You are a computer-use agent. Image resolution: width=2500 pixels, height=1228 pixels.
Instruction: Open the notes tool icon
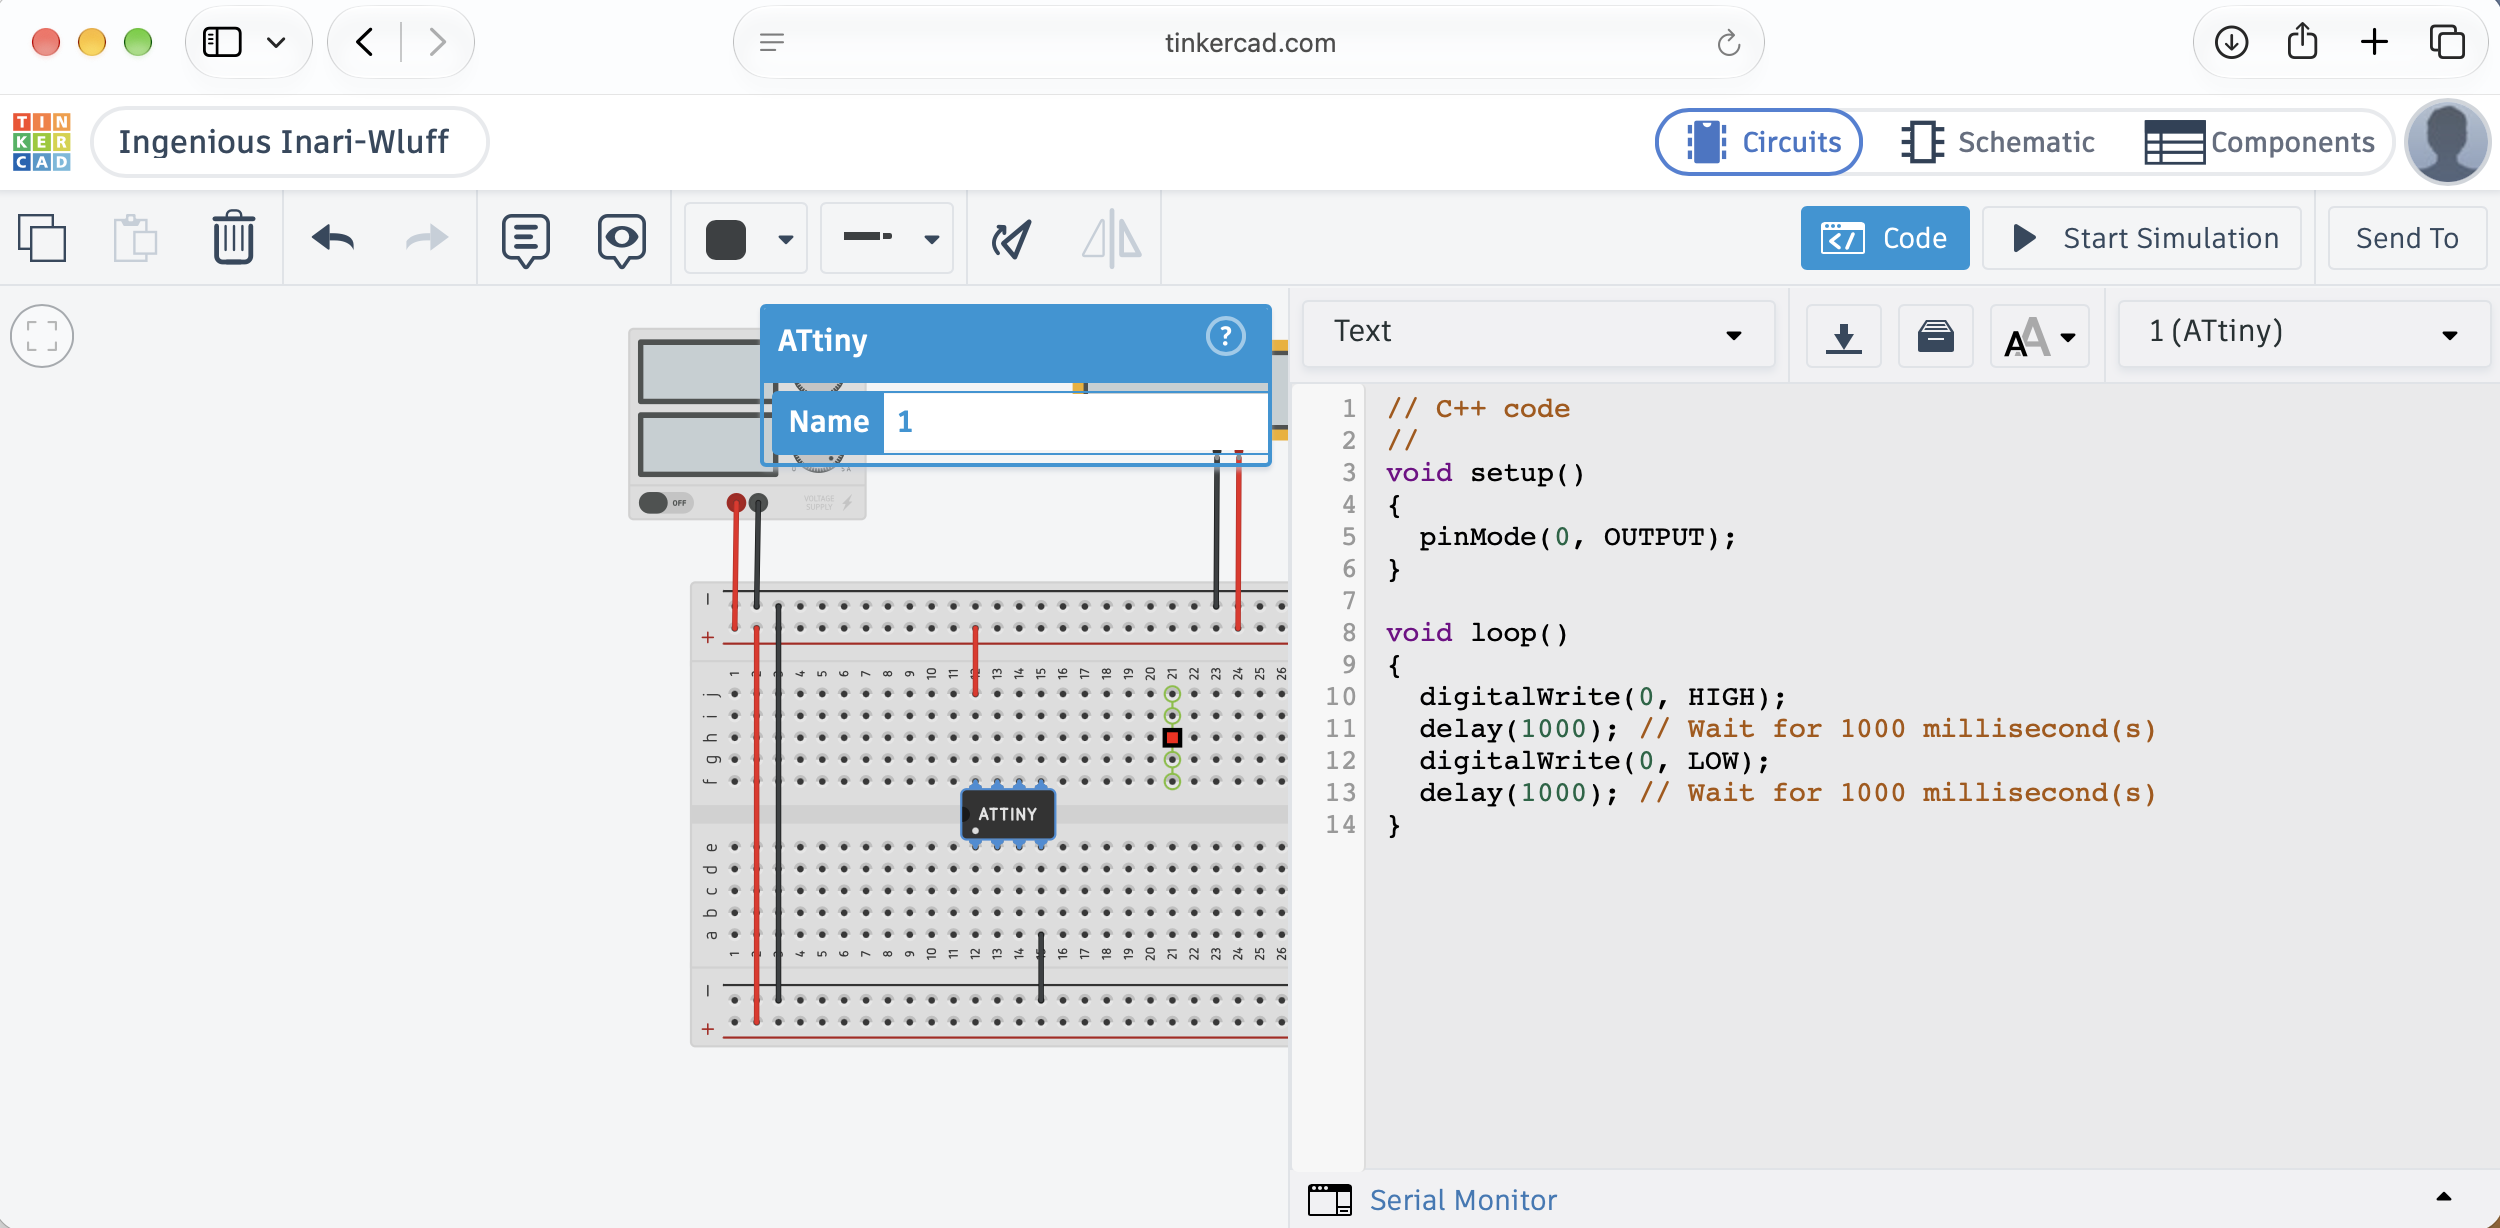click(526, 240)
